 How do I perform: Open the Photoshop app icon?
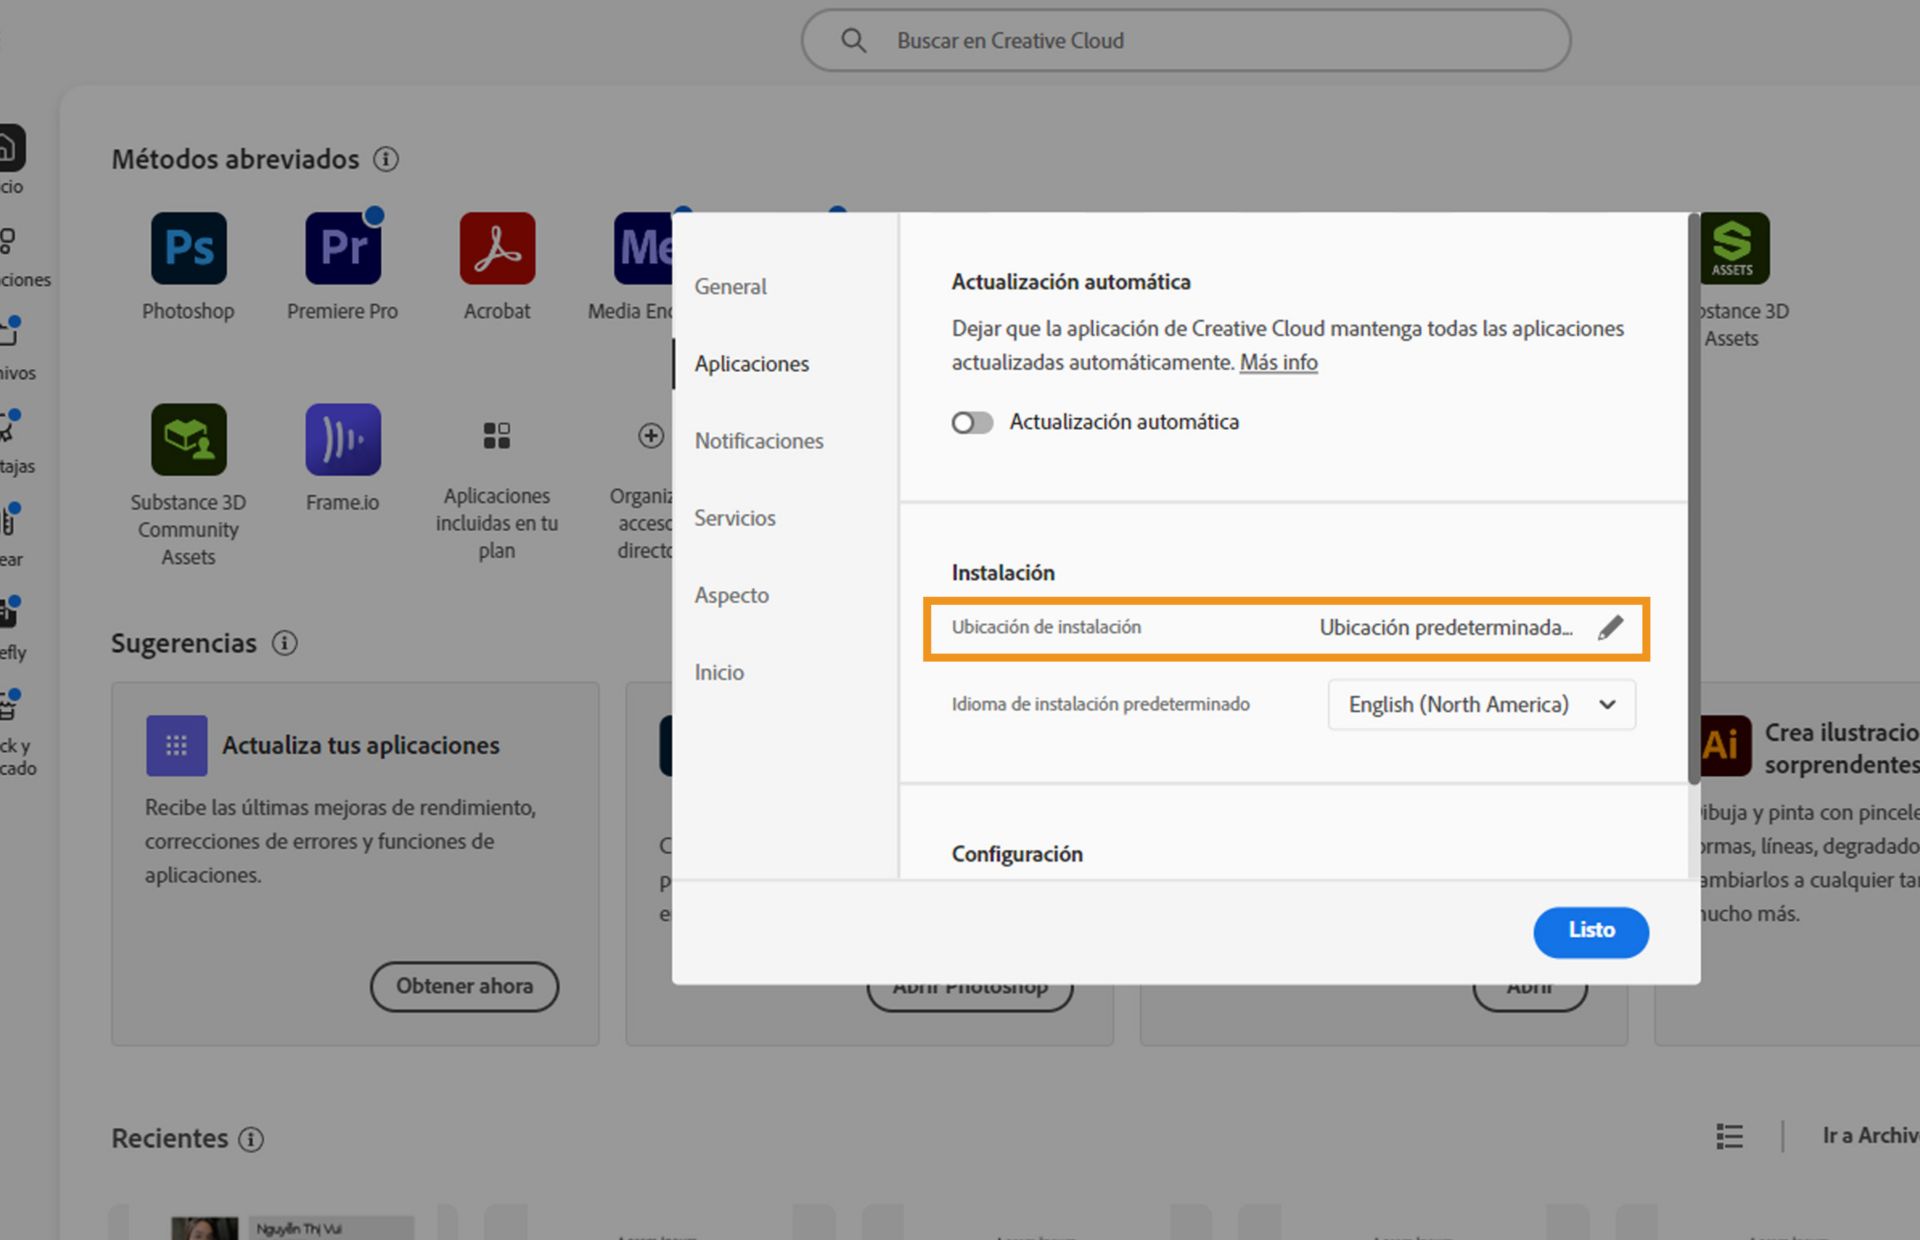click(188, 248)
